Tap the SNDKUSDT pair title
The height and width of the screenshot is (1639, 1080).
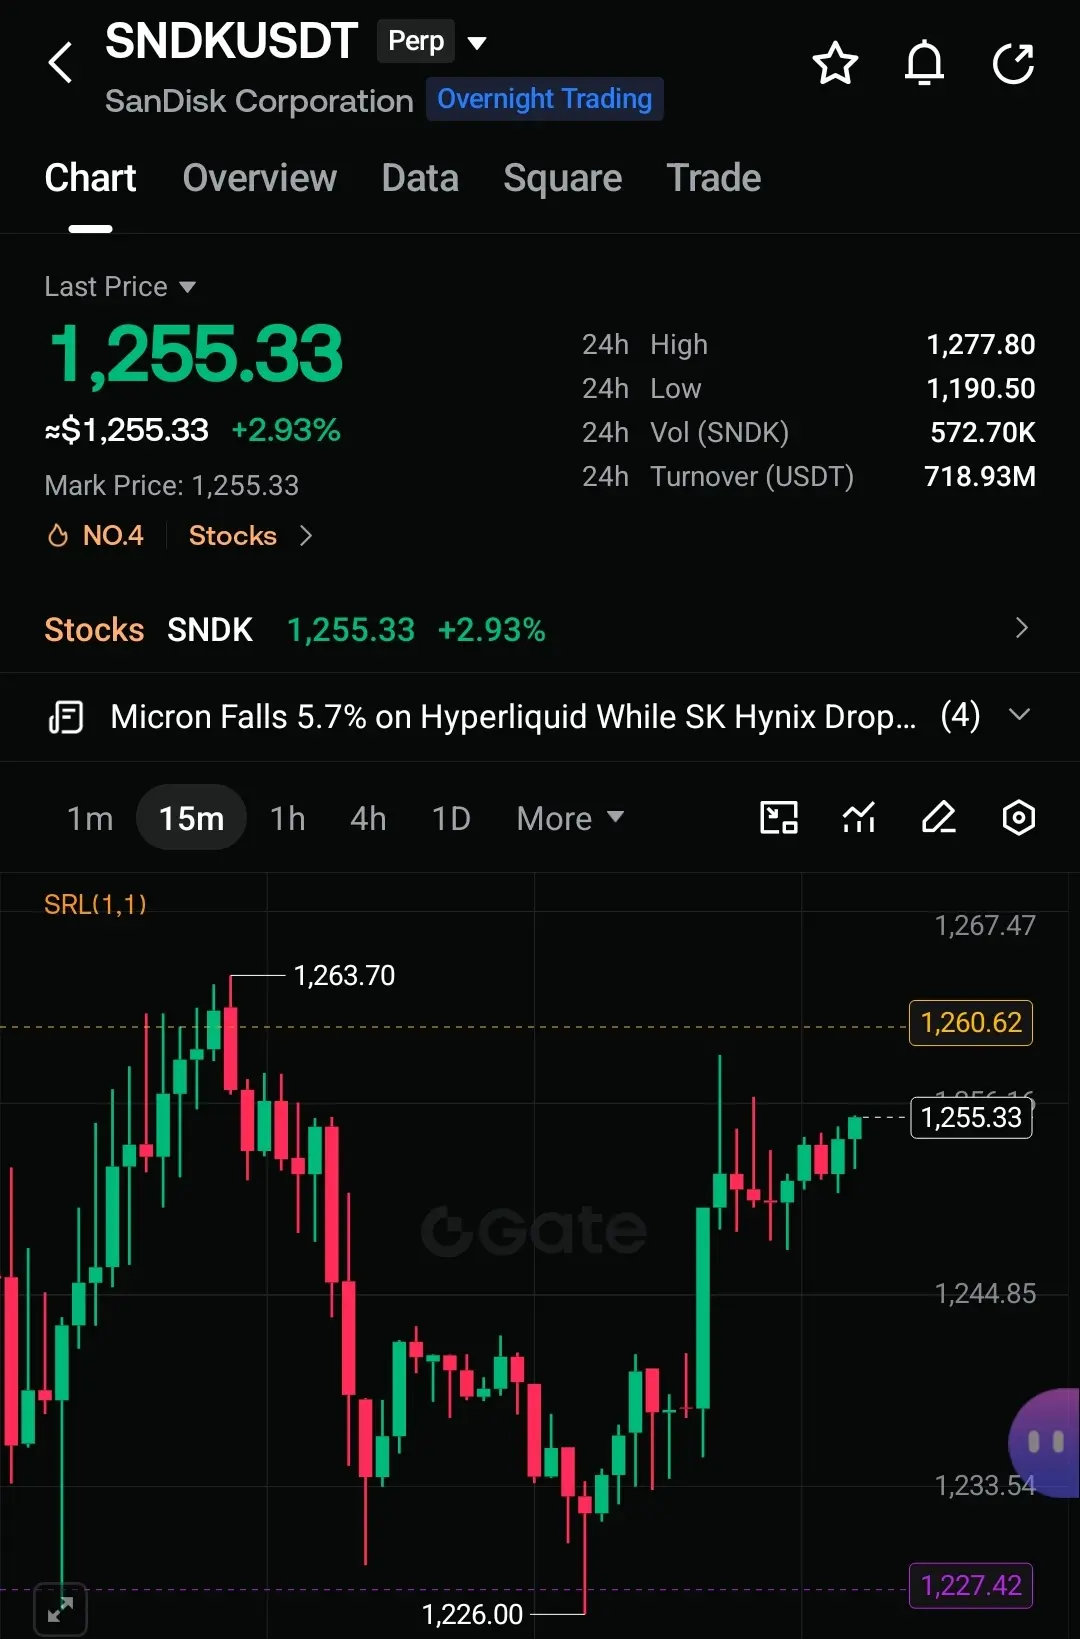coord(231,42)
